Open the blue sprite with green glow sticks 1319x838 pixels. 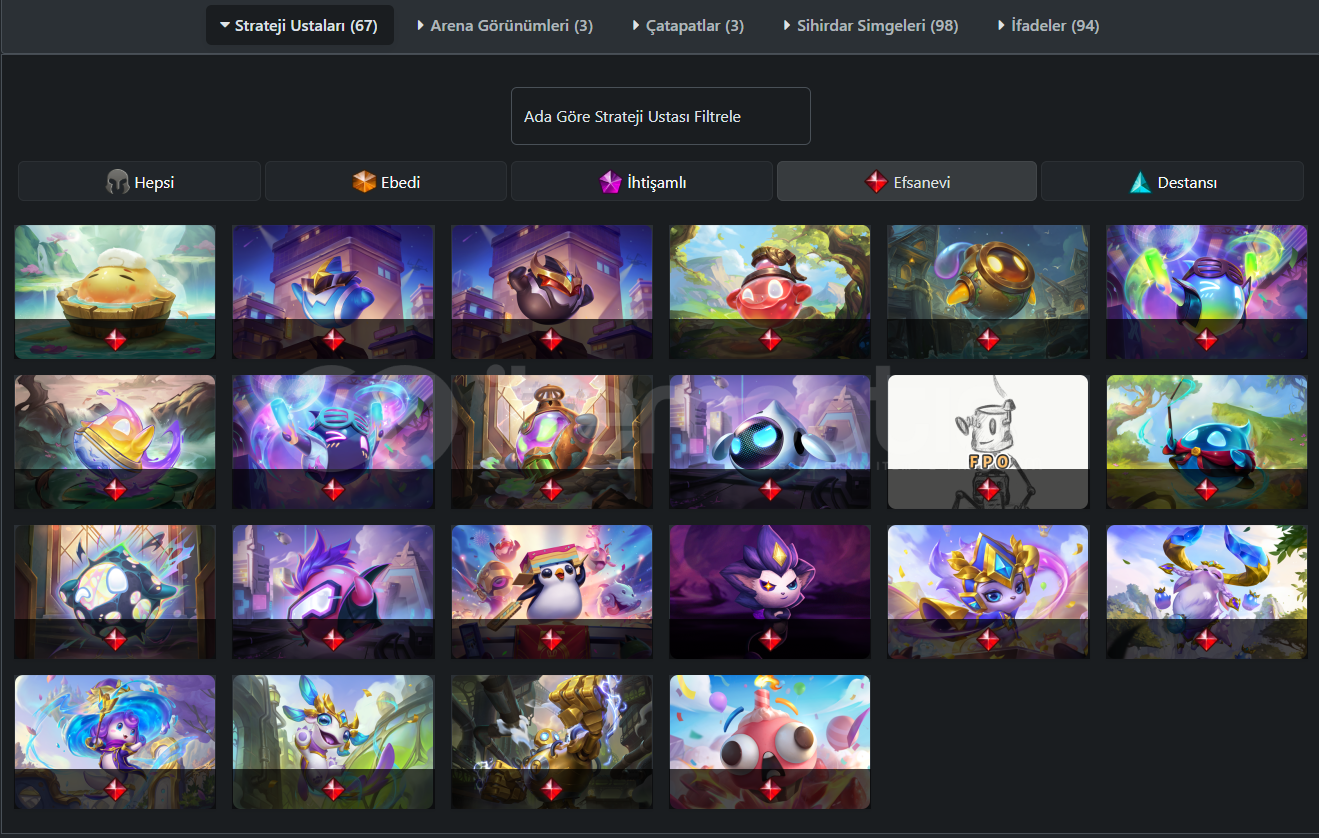click(1207, 291)
